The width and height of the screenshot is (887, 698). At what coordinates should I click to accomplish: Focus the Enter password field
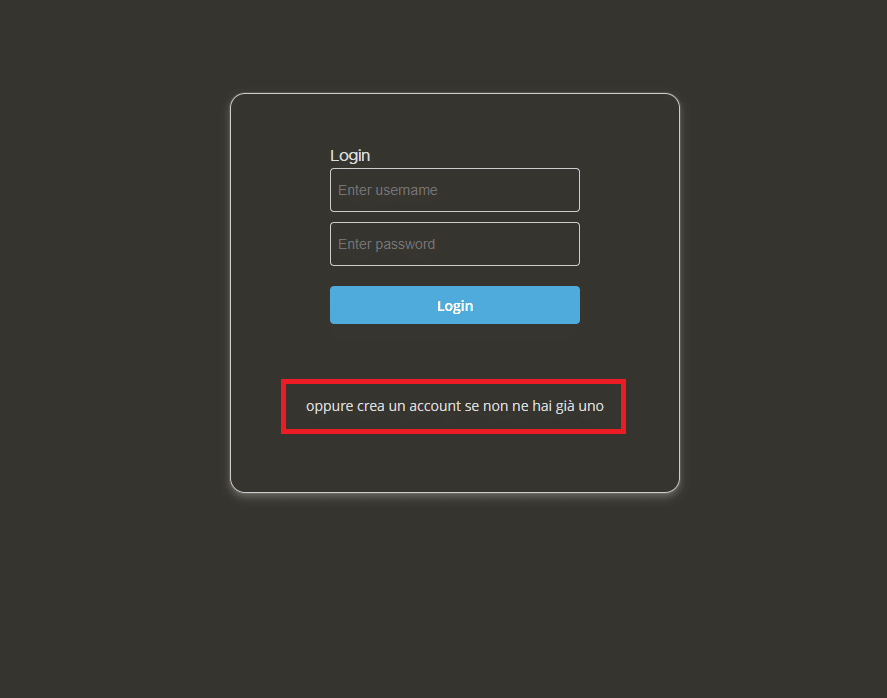click(455, 244)
